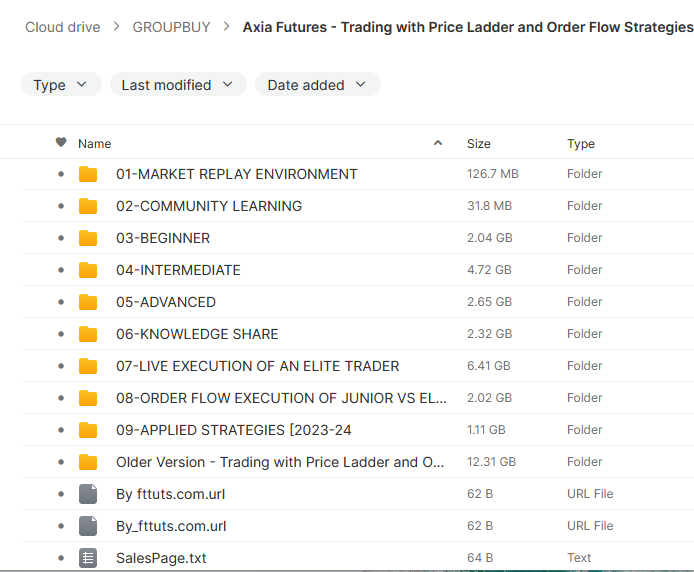Sort by Size column header
The width and height of the screenshot is (694, 572).
479,143
